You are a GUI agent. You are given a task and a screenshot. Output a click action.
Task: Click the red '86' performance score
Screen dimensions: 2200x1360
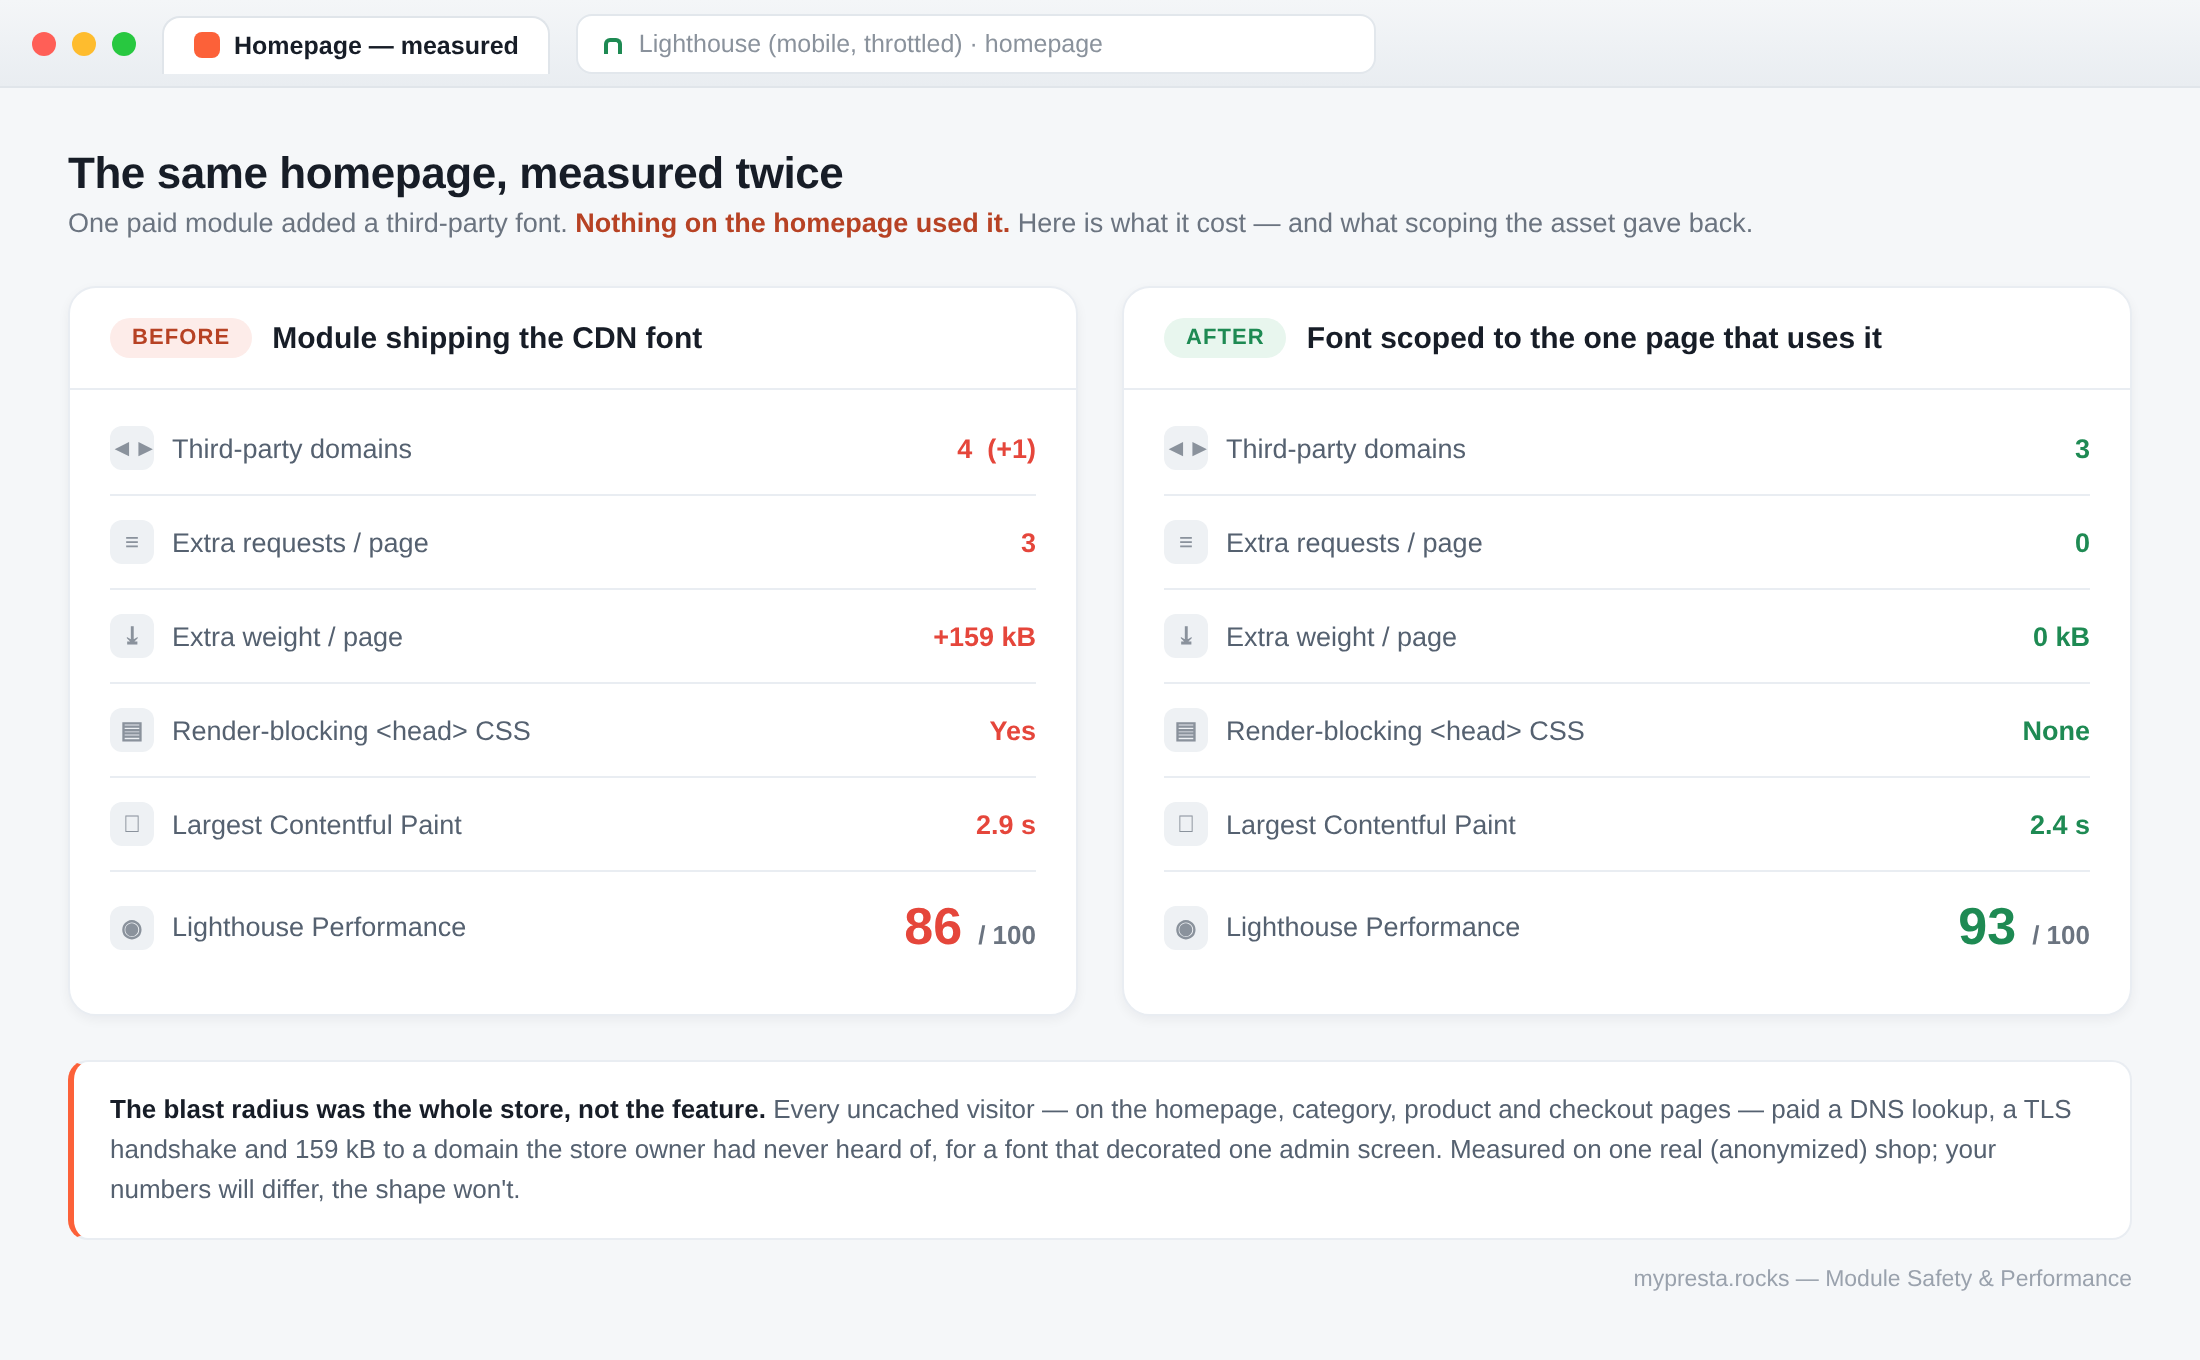(933, 927)
